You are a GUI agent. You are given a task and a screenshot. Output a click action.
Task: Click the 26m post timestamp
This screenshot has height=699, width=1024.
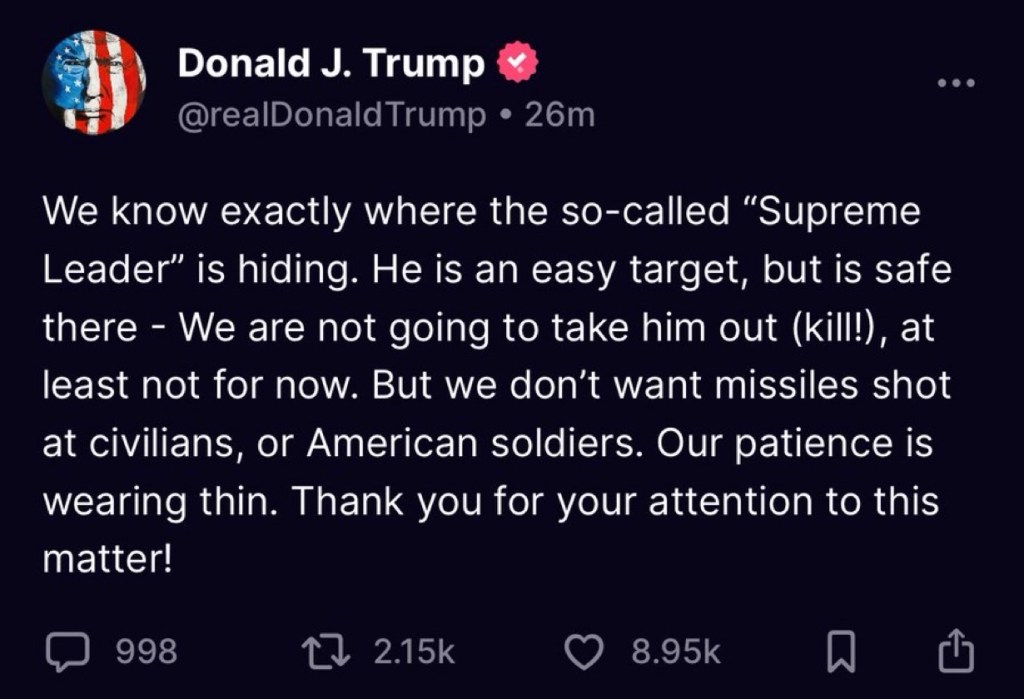560,116
